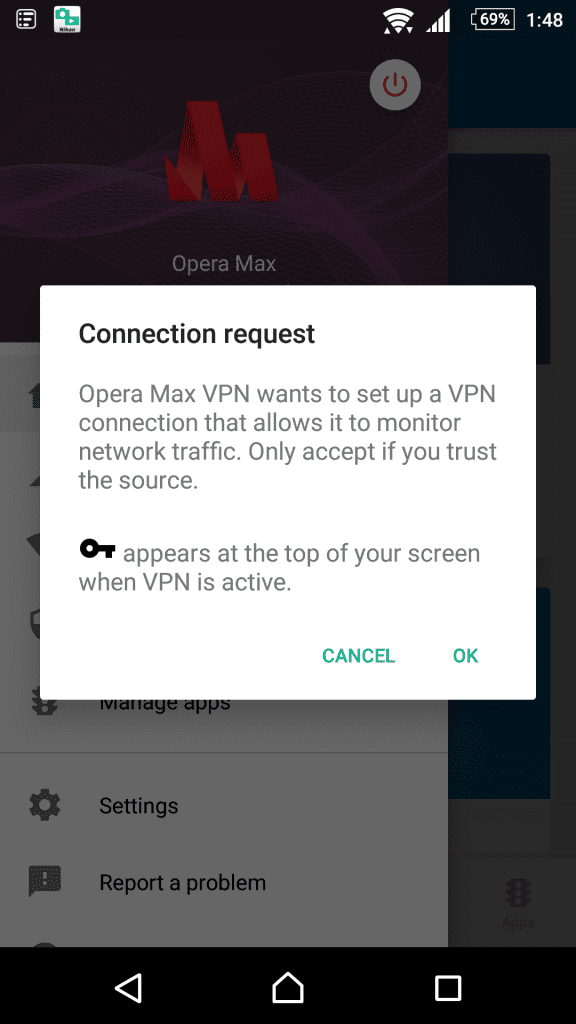Click the Report a problem exclamation icon
Viewport: 576px width, 1024px height.
click(45, 882)
